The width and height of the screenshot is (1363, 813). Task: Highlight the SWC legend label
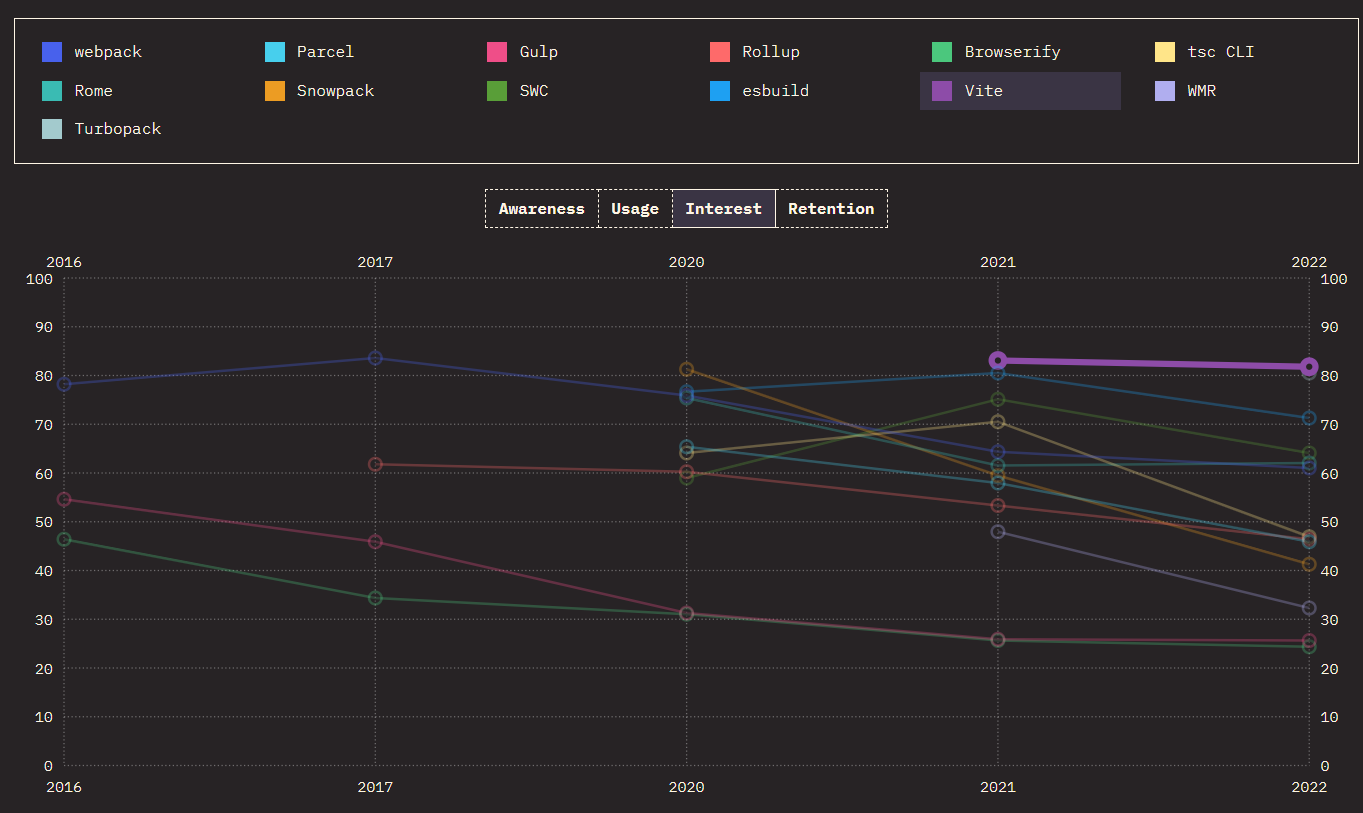pyautogui.click(x=534, y=91)
